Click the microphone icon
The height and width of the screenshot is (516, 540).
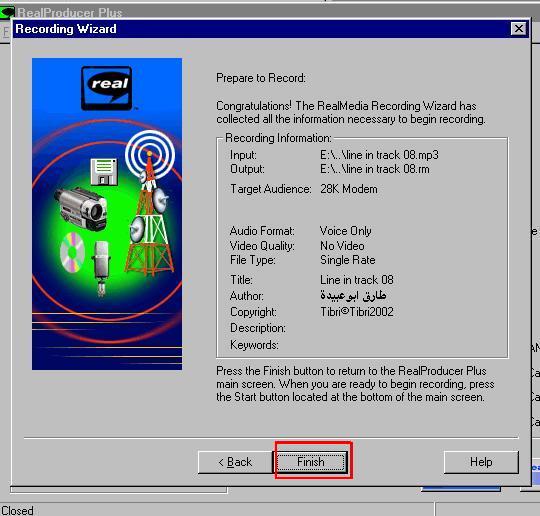pos(101,268)
